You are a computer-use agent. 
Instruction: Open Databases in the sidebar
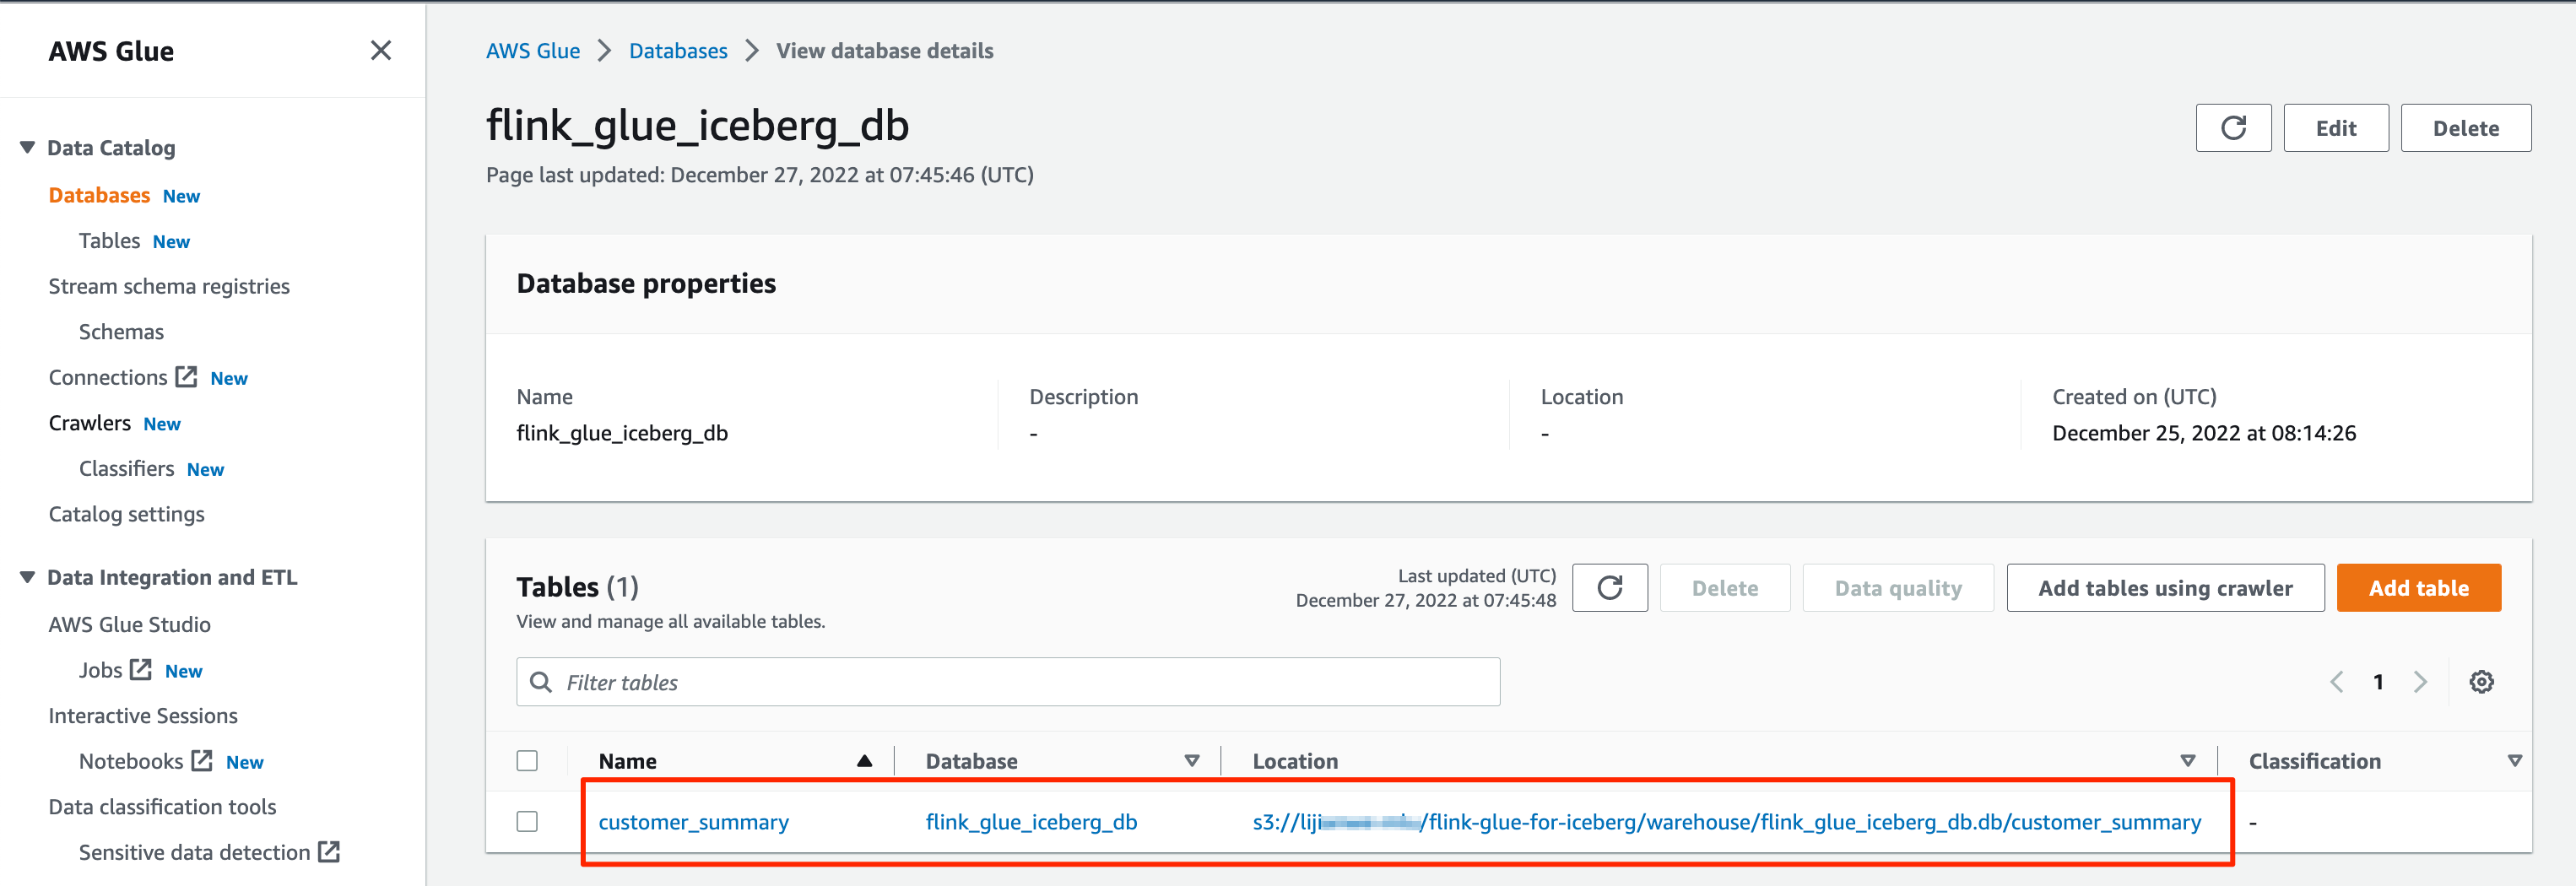pos(99,195)
